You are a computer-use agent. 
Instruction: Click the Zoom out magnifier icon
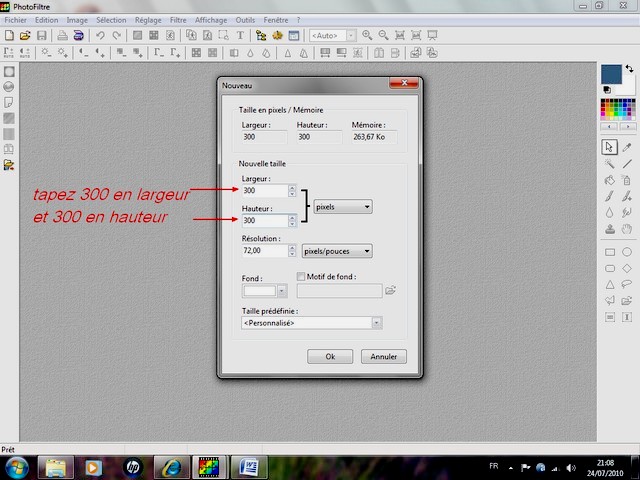[x=383, y=36]
